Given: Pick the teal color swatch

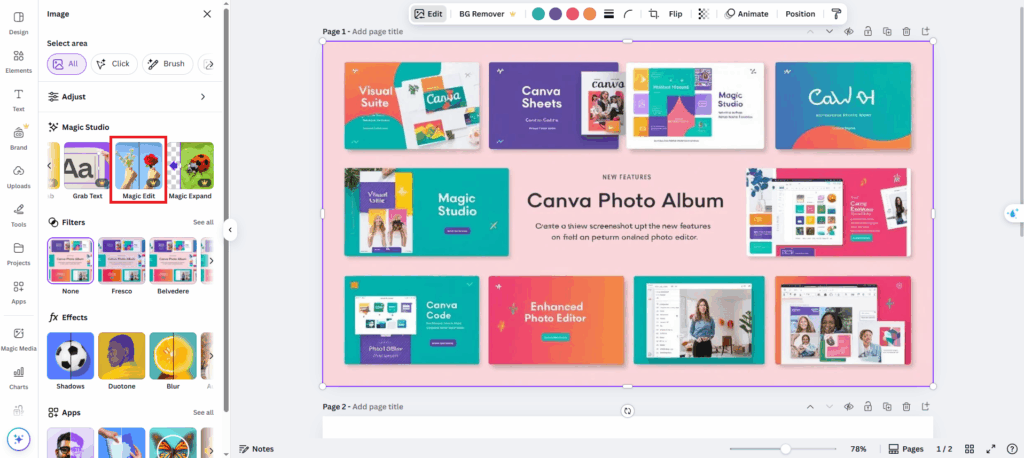Looking at the screenshot, I should tap(538, 14).
